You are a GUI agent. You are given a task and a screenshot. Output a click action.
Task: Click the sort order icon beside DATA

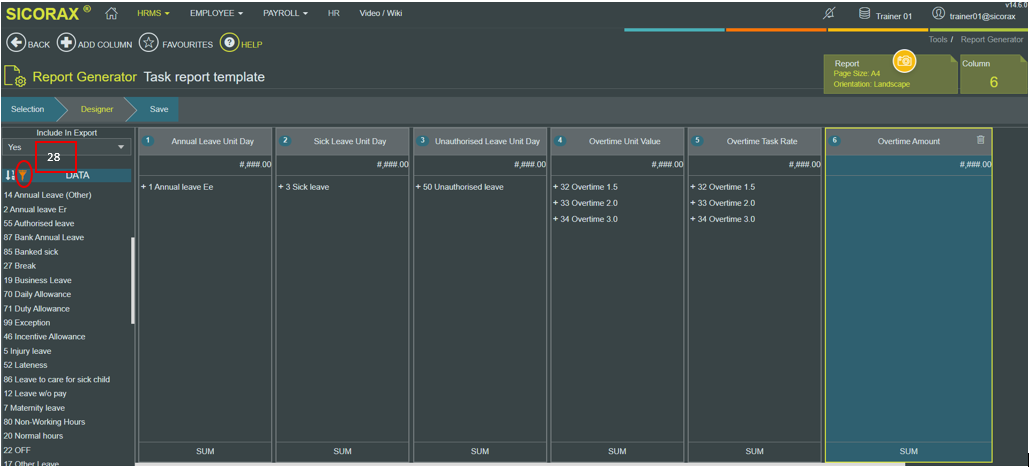pos(10,175)
